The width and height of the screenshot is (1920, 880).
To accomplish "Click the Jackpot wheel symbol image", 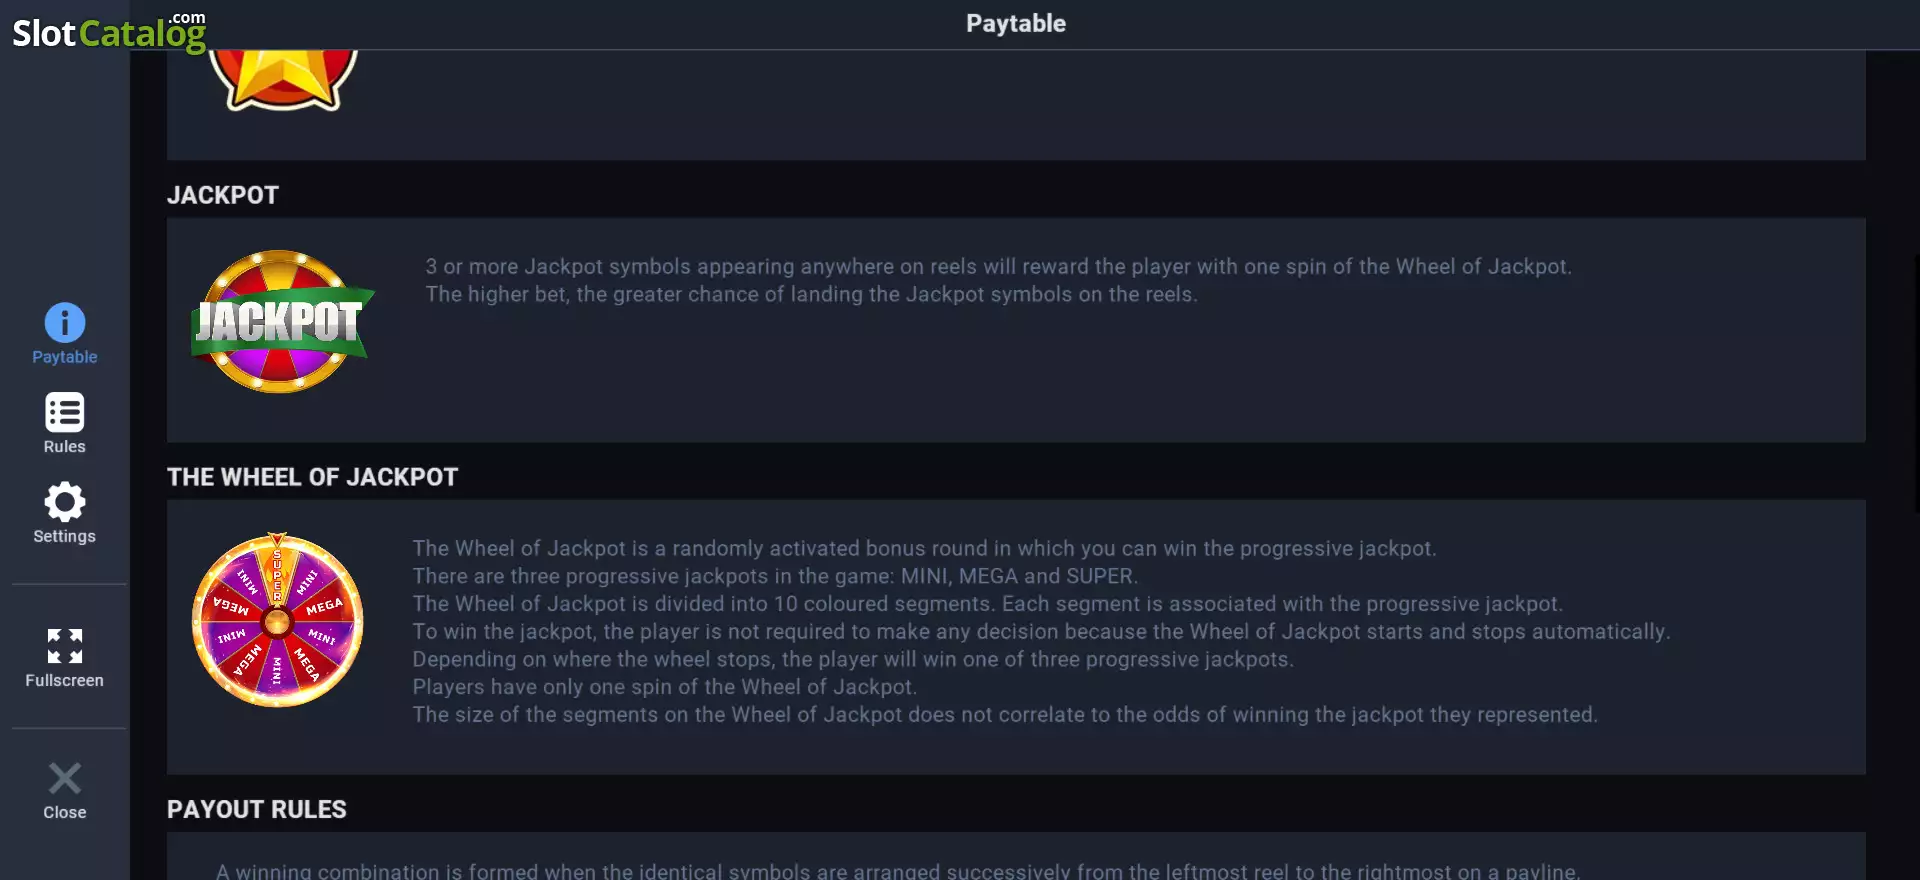I will point(282,322).
